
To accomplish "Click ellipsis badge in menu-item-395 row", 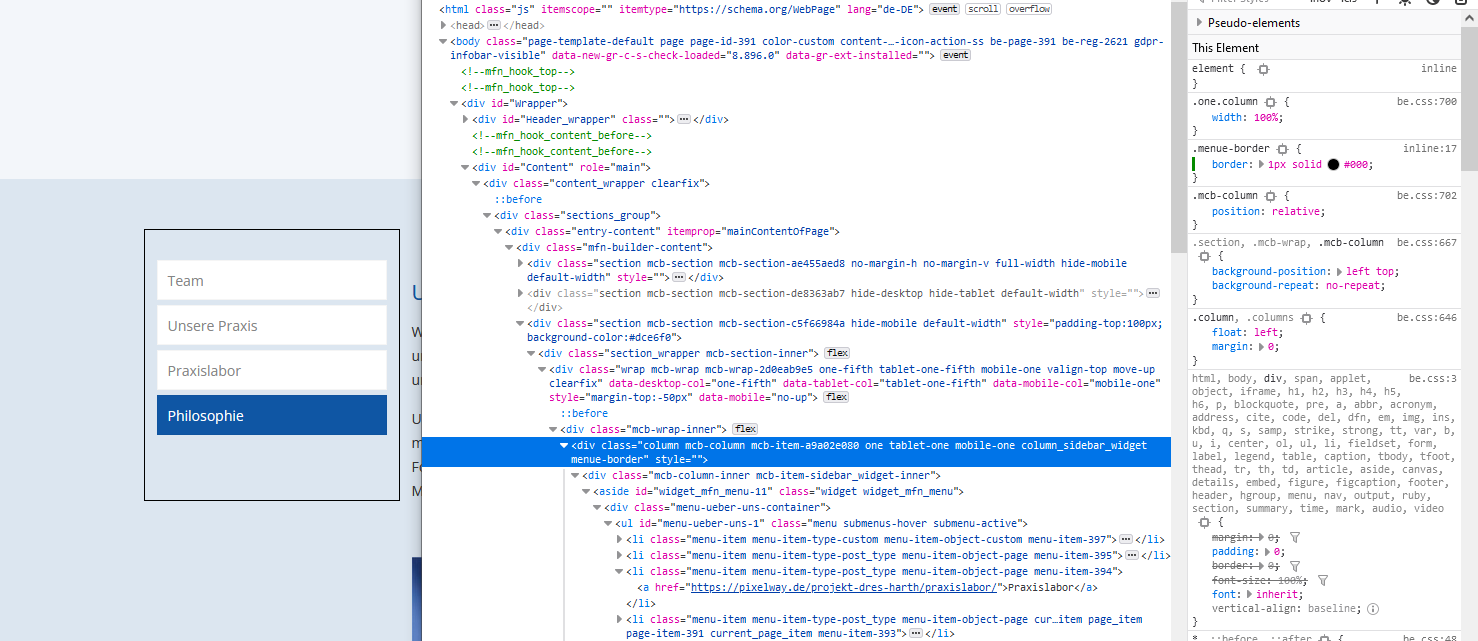I will (1132, 555).
